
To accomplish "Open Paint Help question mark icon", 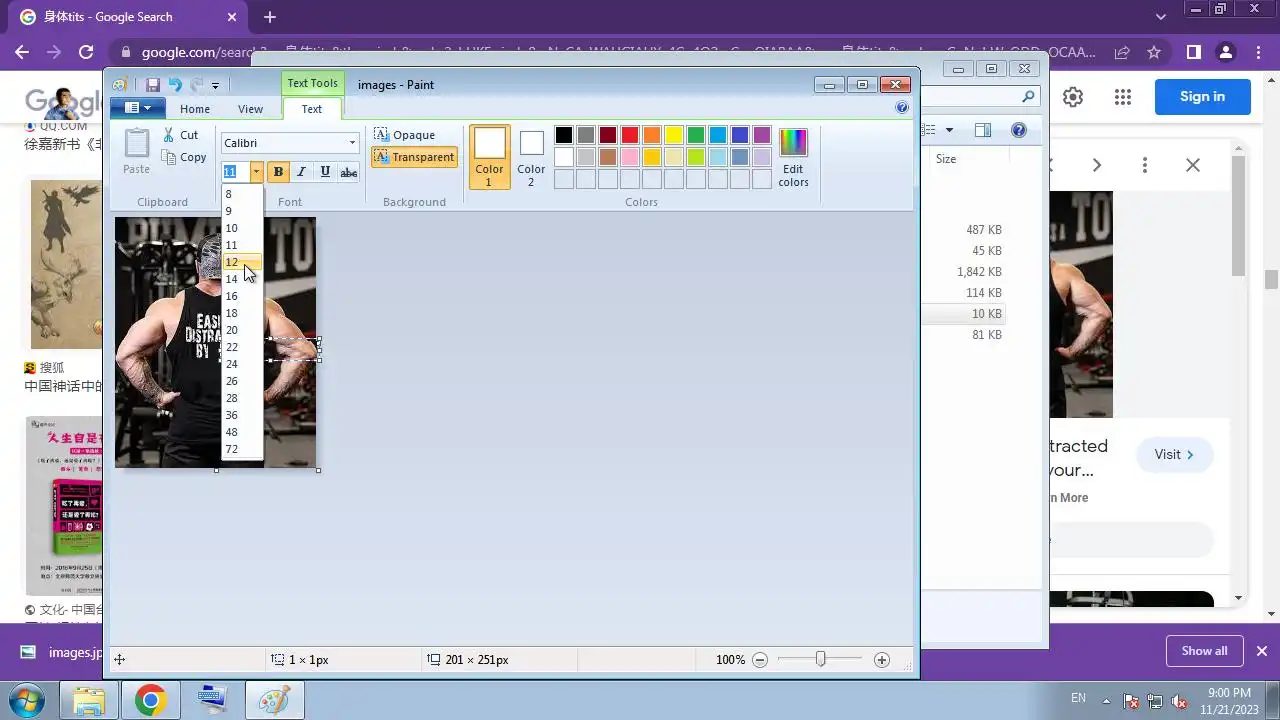I will [x=902, y=108].
